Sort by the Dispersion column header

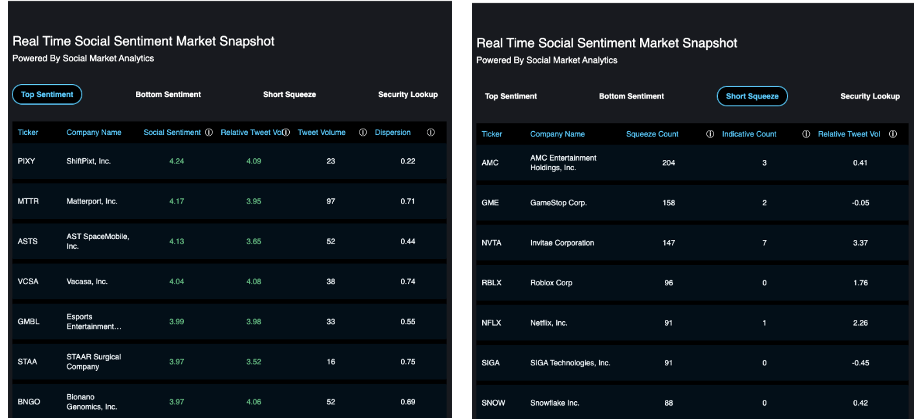click(x=392, y=132)
